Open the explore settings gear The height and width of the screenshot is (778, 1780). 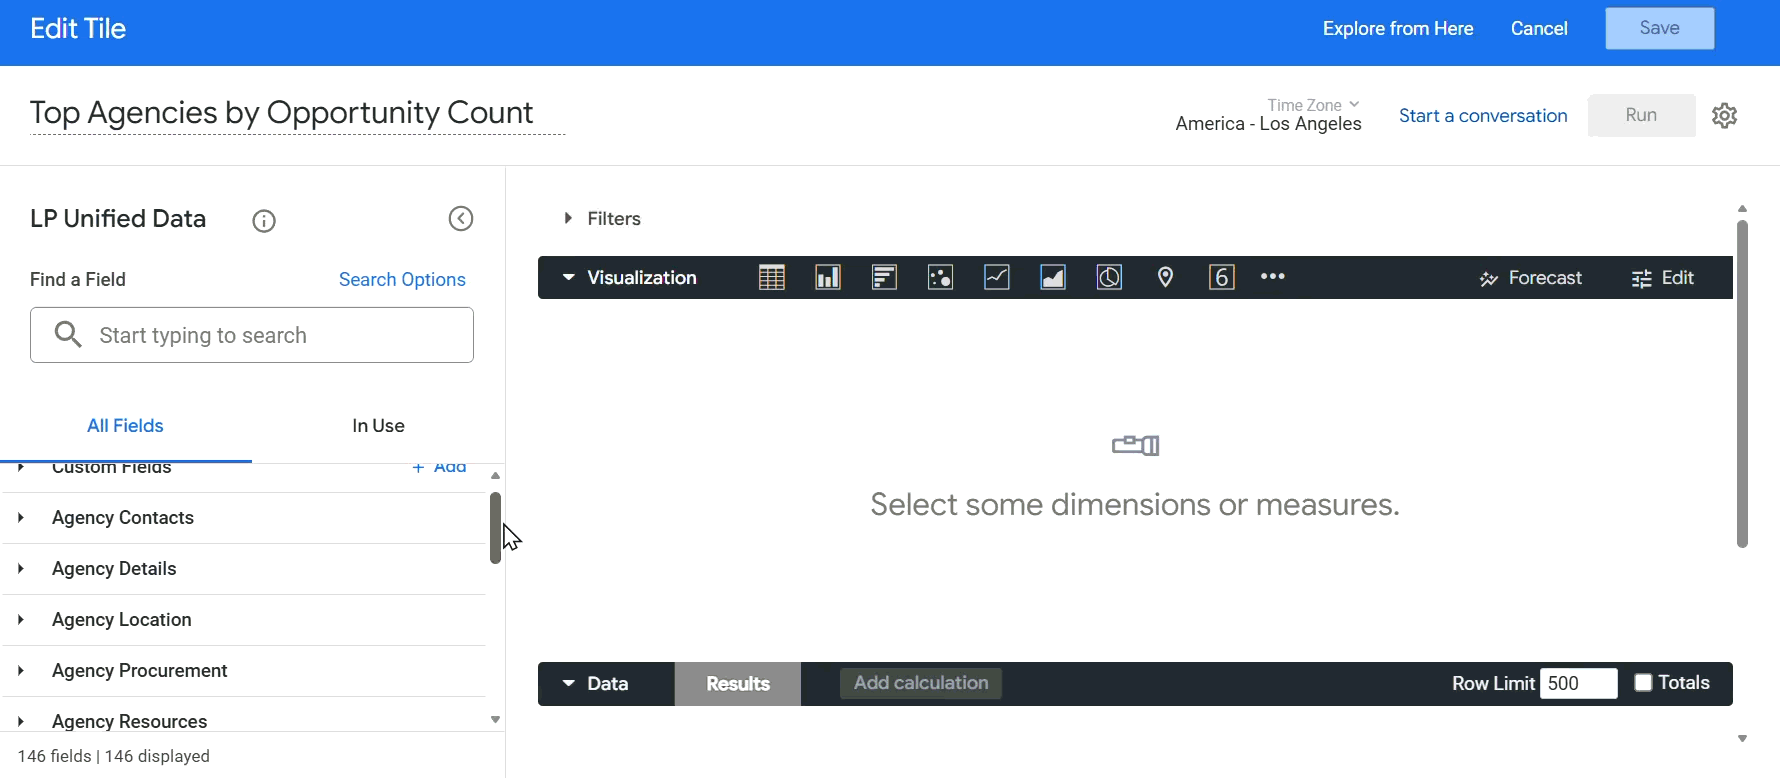pos(1725,116)
